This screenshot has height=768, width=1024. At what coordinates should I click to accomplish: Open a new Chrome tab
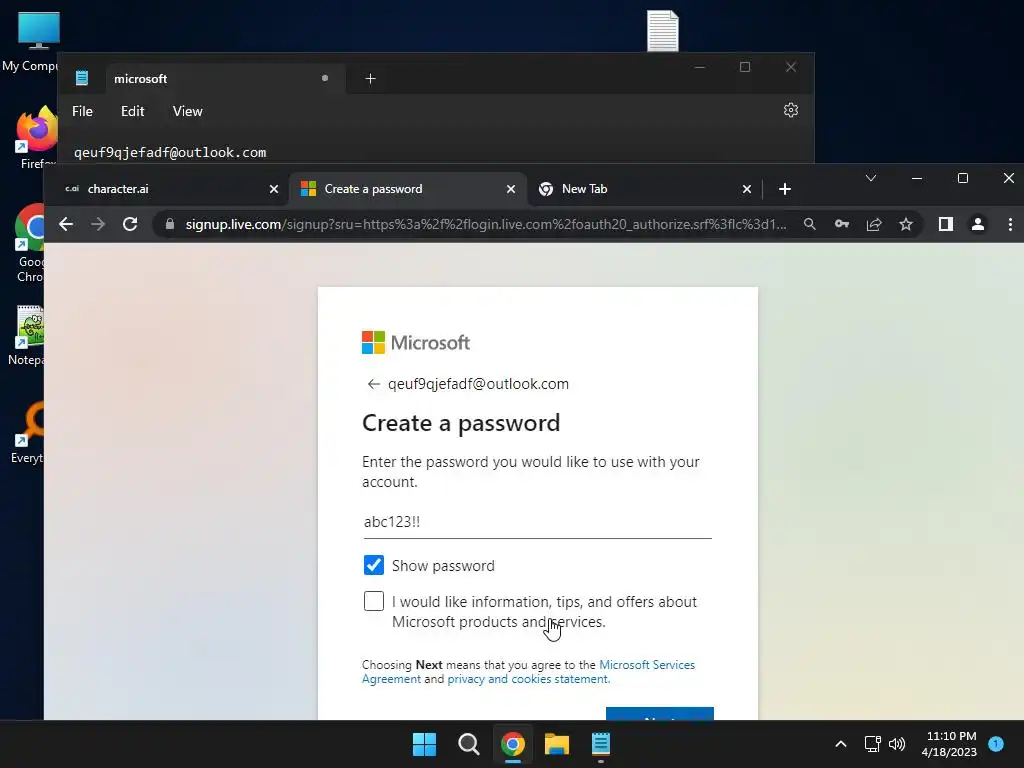785,189
